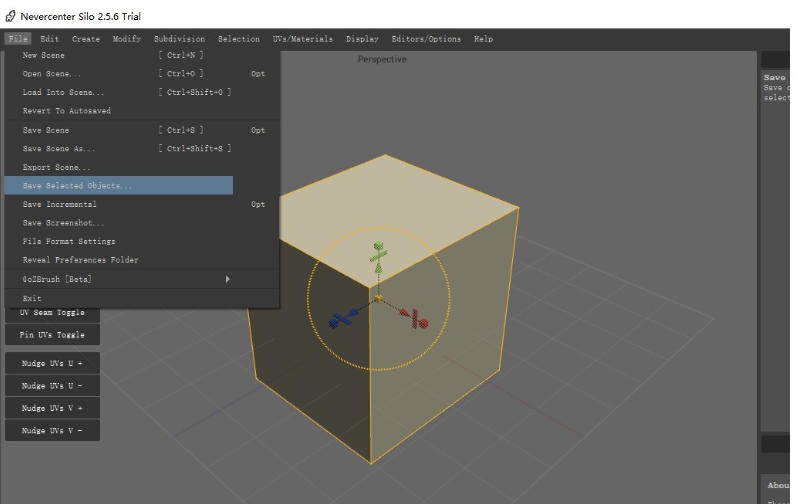Expand the GoZBrush [Beta] submenu arrow
The image size is (798, 504).
point(227,279)
